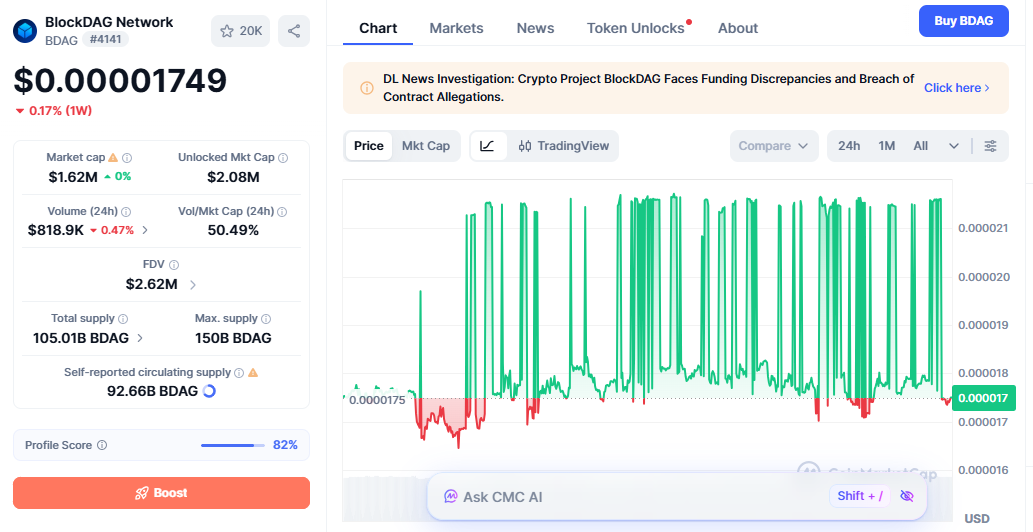
Task: Open the Token Unlocks tab
Action: 636,28
